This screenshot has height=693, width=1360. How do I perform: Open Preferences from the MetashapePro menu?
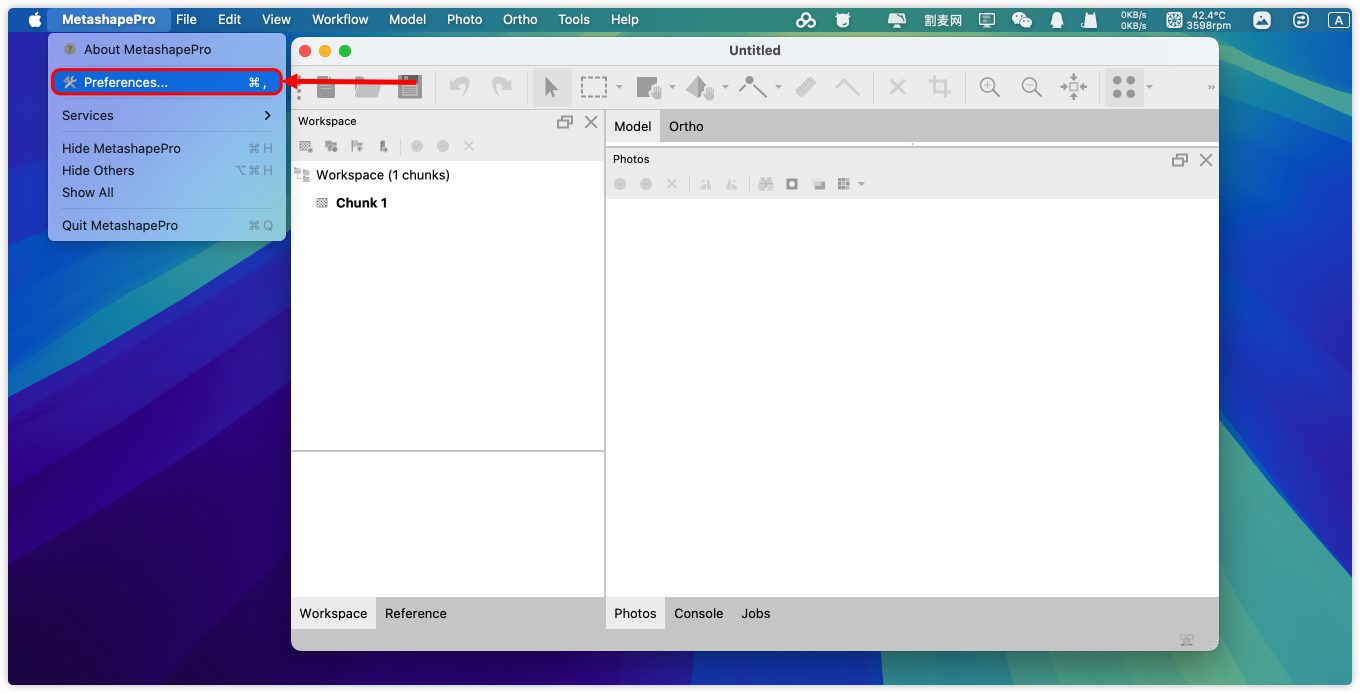click(x=167, y=82)
